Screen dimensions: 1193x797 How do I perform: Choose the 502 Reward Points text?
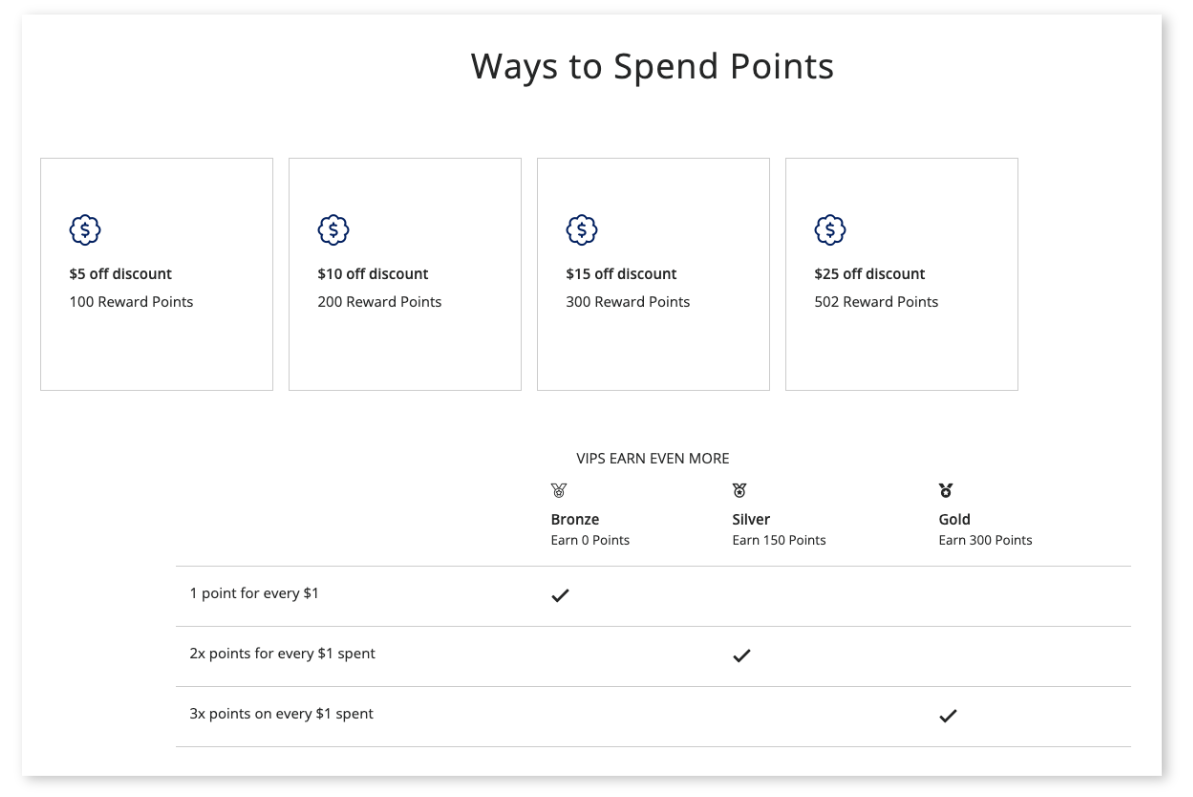876,302
